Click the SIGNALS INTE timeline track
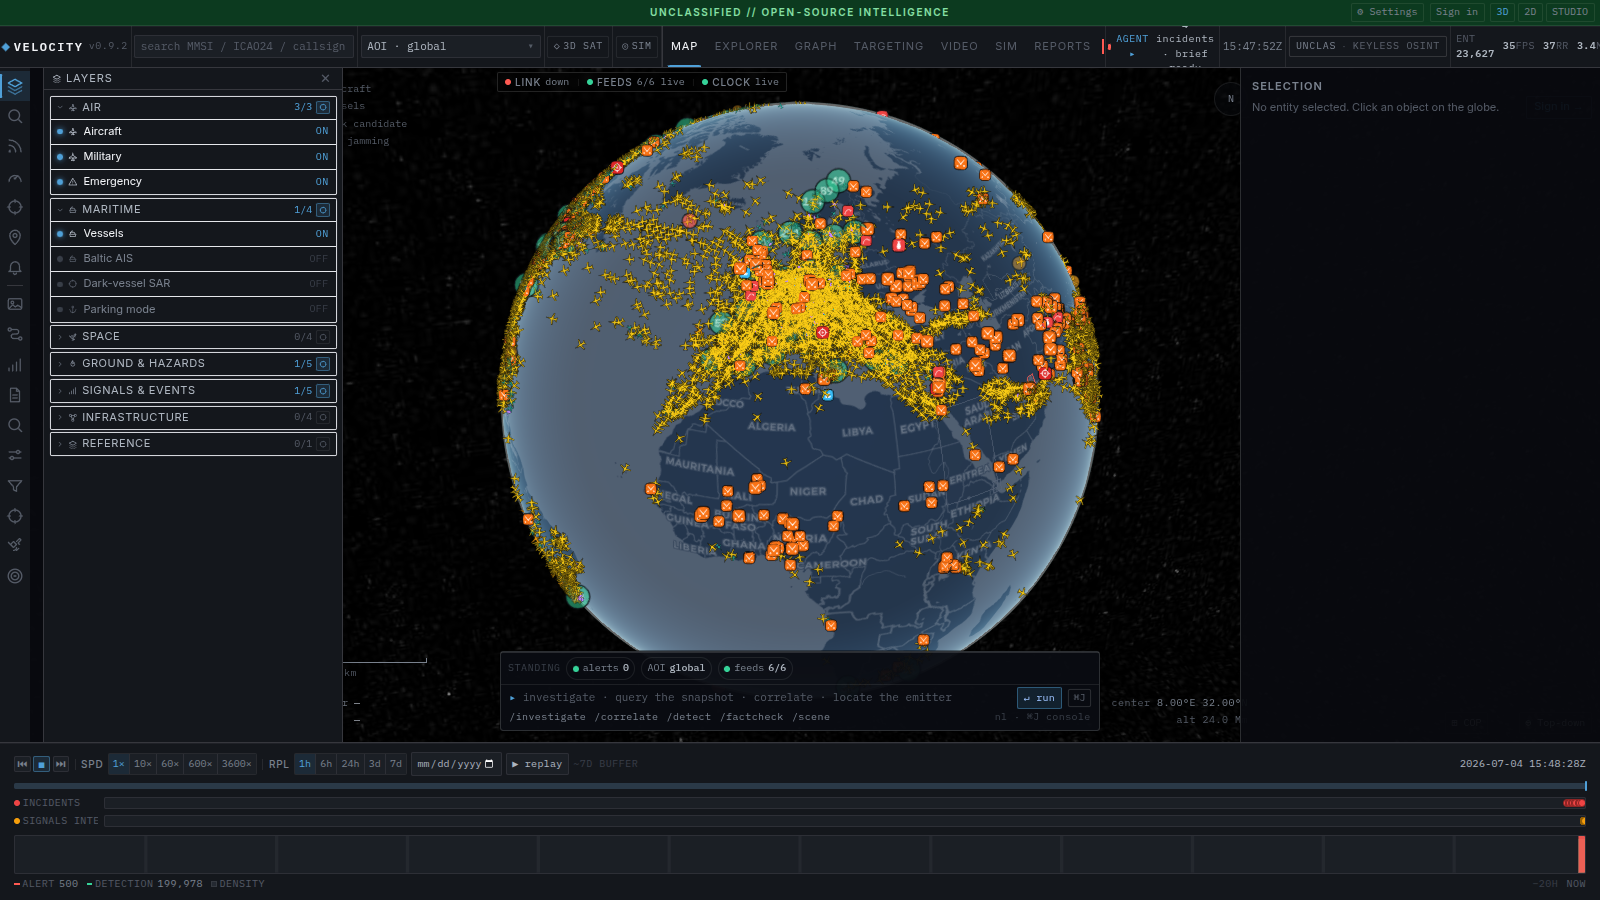 pos(845,821)
